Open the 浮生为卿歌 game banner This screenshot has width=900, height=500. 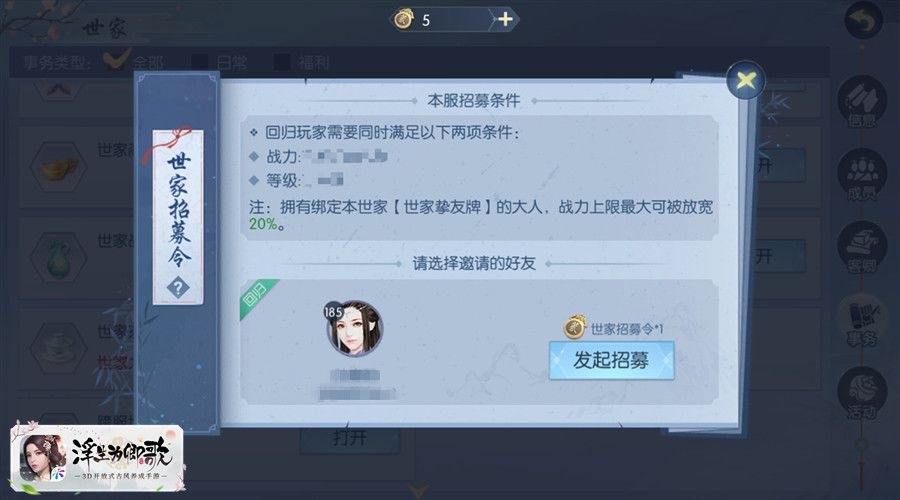point(97,458)
